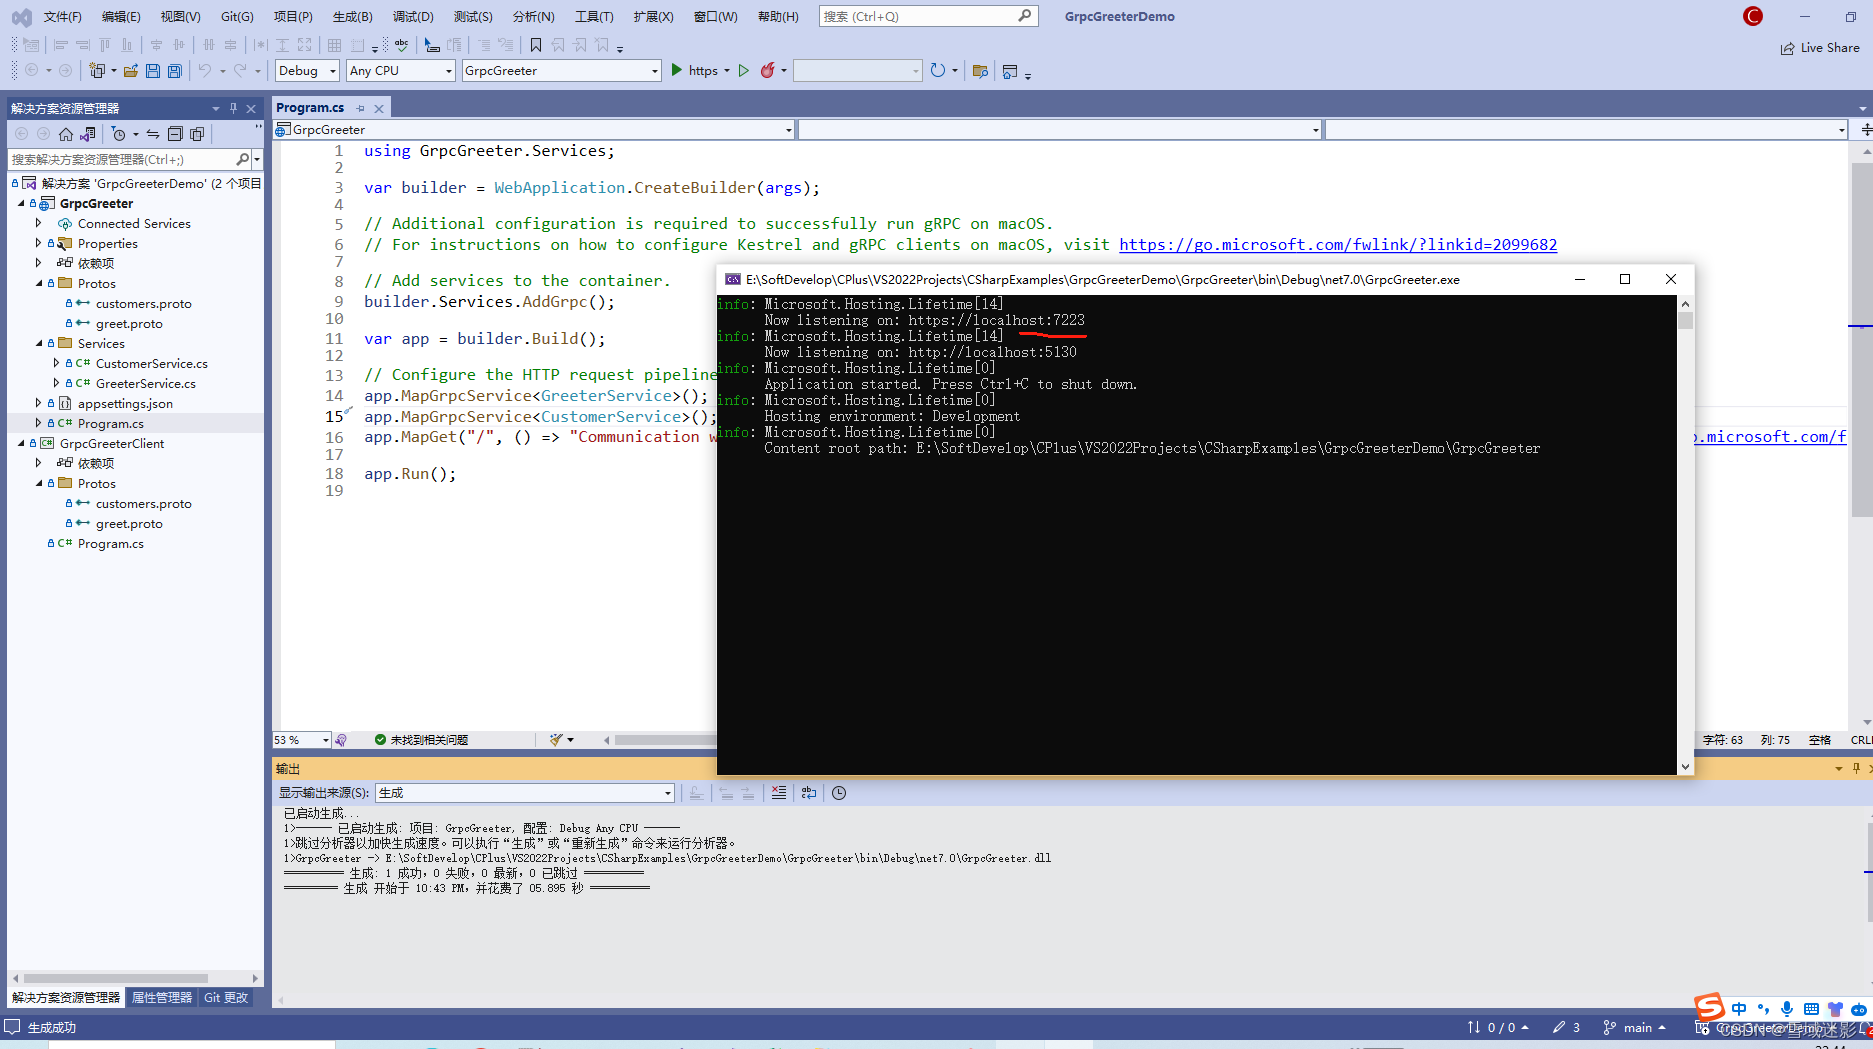
Task: Click the spell check abc icon
Action: 402,45
